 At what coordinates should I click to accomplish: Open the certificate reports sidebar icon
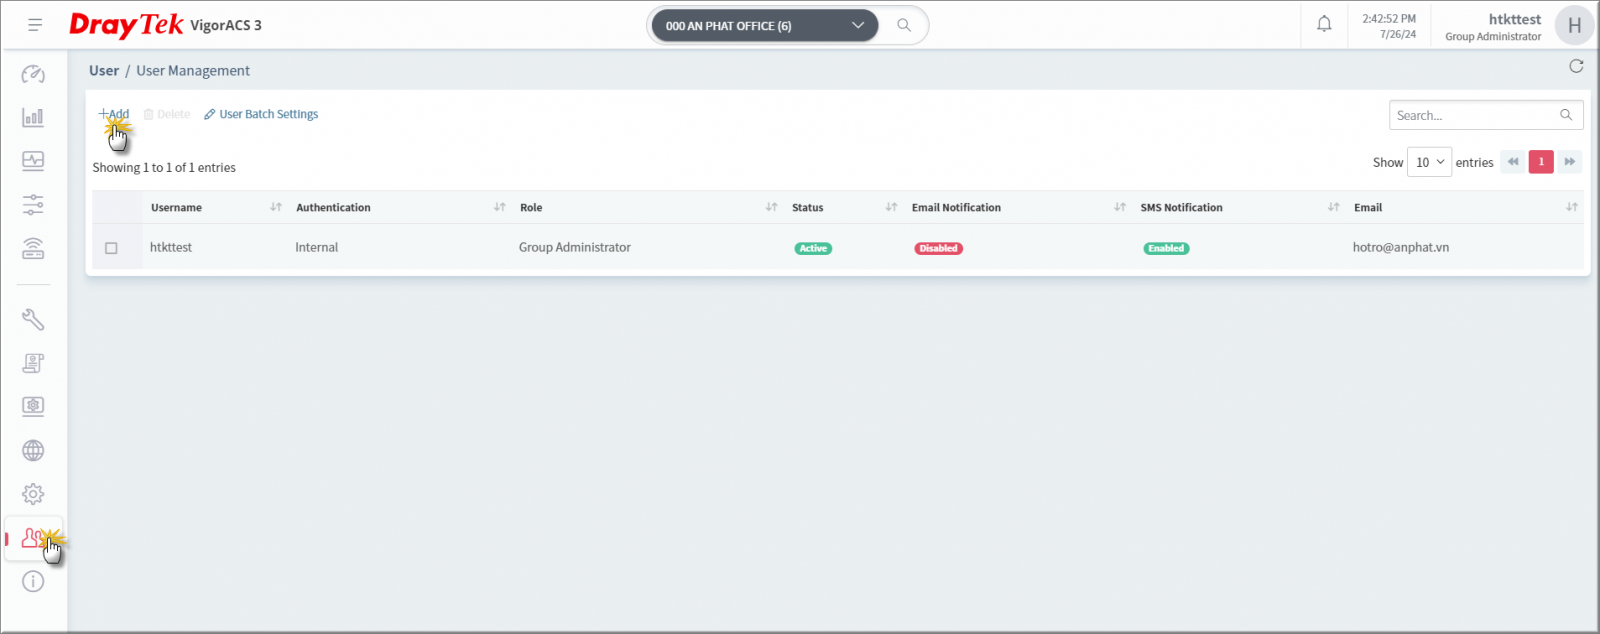(x=33, y=363)
